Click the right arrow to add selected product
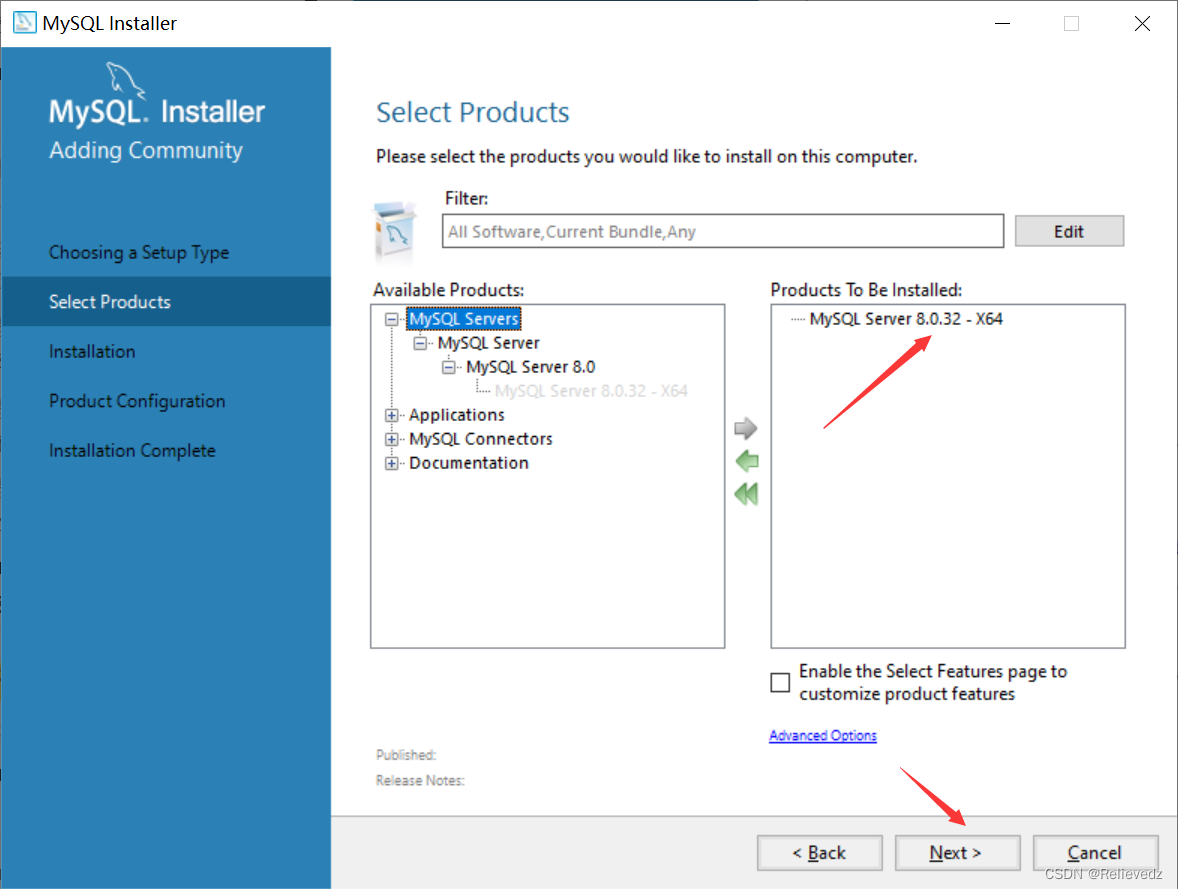This screenshot has height=889, width=1178. coord(746,428)
